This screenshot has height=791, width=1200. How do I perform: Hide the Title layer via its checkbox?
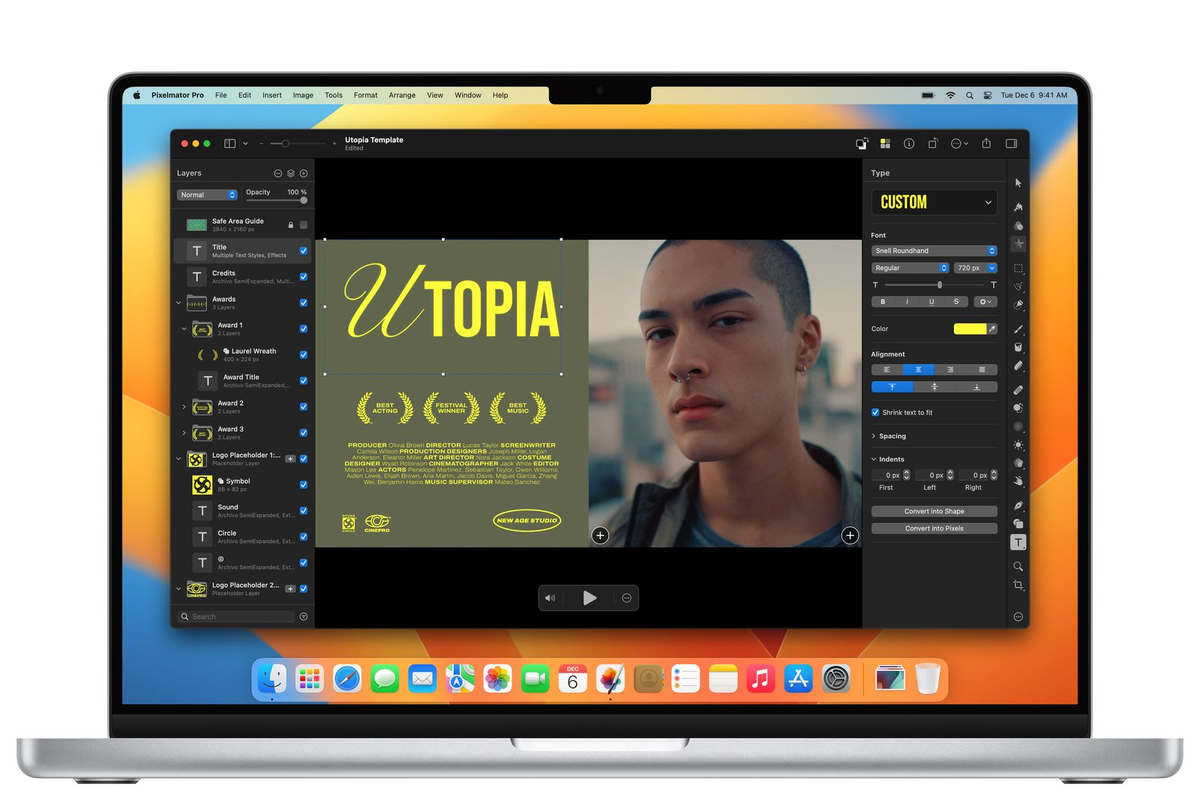coord(304,251)
